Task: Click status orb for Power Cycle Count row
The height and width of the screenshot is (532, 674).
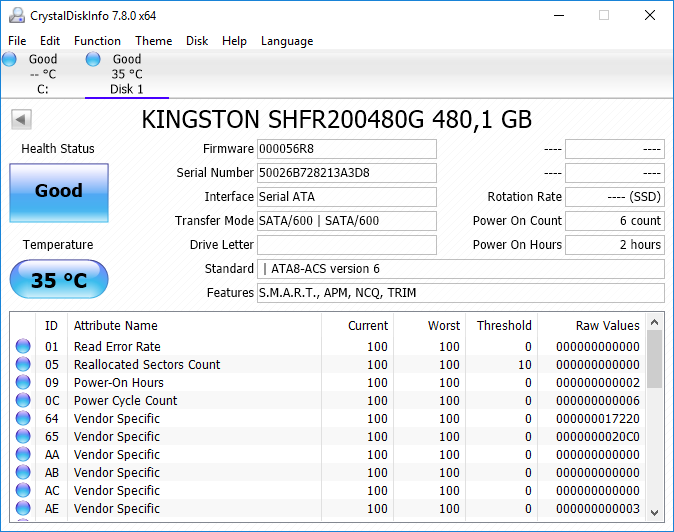Action: 23,400
